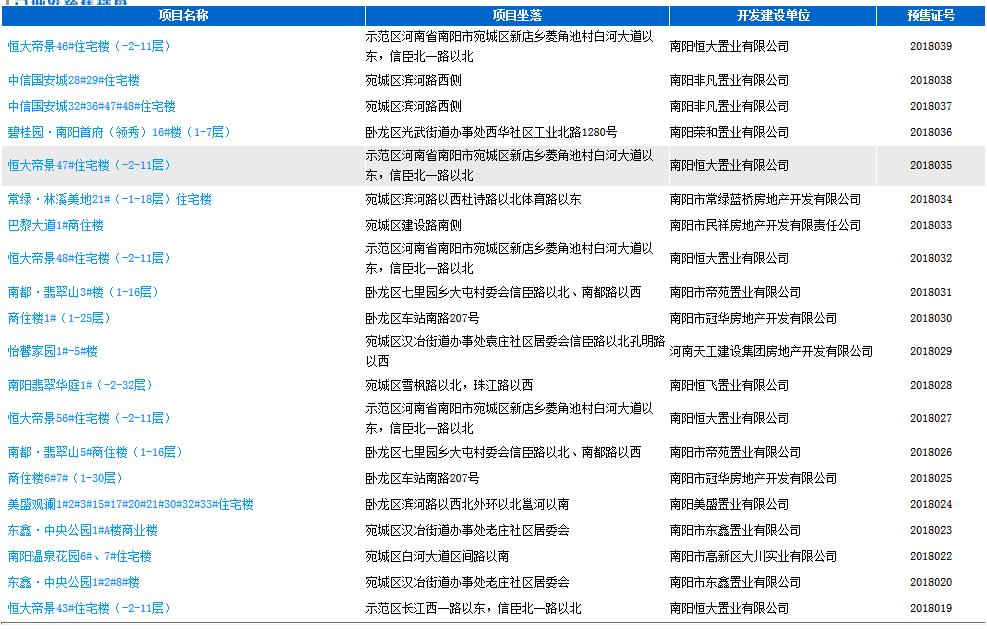987x629 pixels.
Task: Open 恒大帝景43#住宅楼（-2-11层） link
Action: tap(89, 608)
